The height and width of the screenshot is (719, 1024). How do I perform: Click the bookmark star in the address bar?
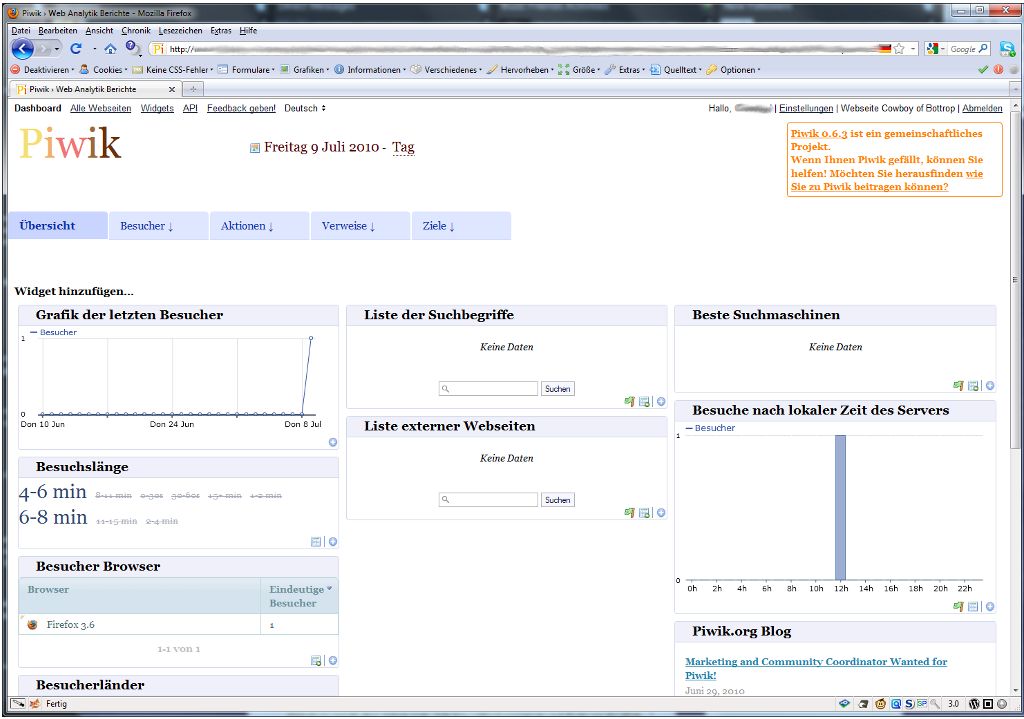899,48
